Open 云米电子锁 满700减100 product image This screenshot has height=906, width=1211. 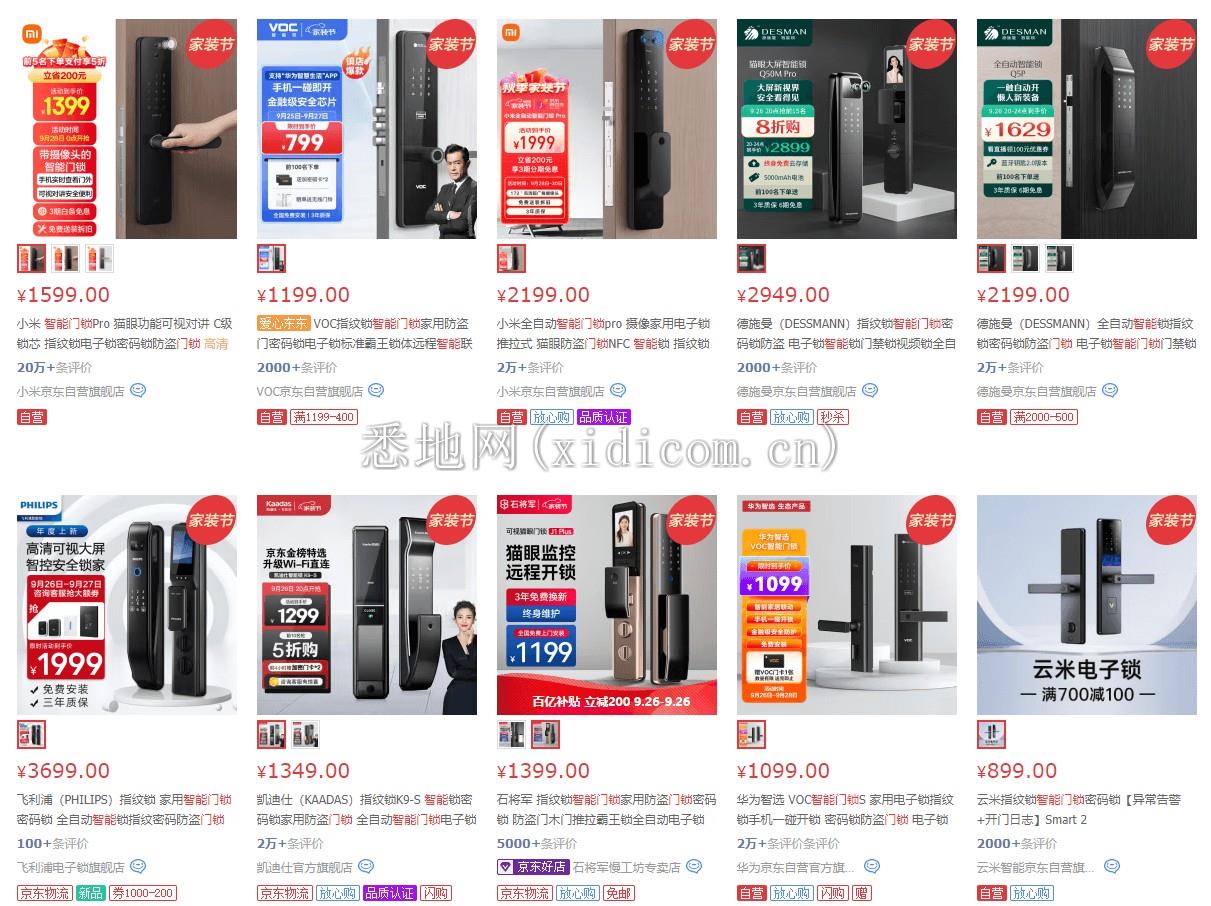tap(1087, 604)
